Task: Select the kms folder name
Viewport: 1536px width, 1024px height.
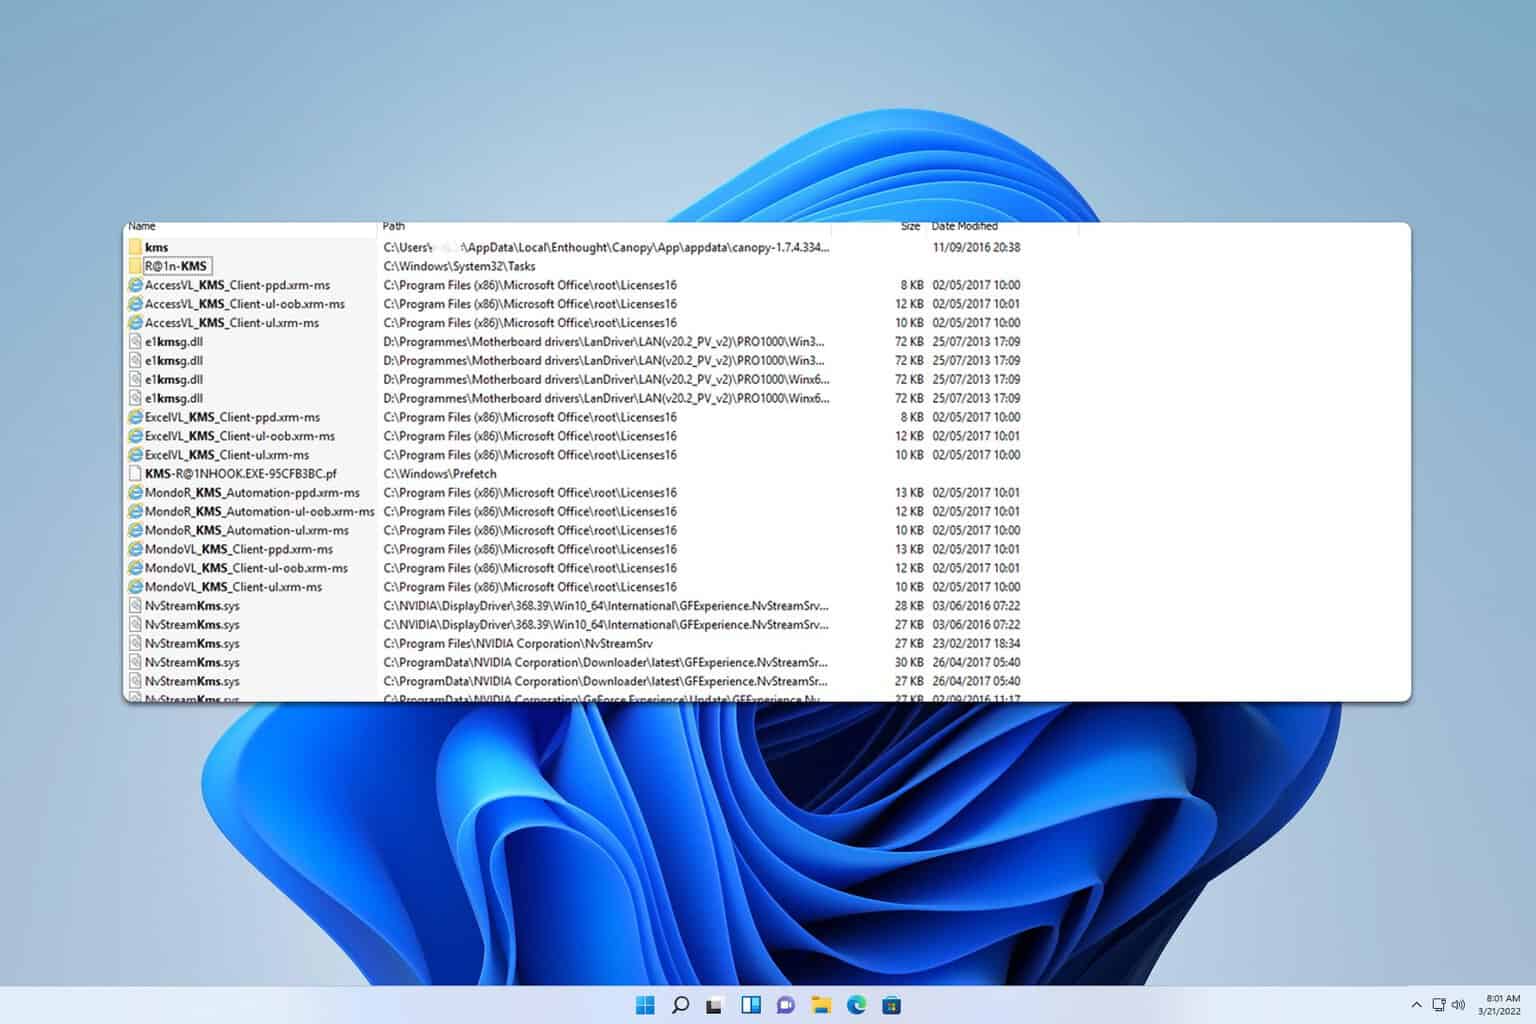Action: pyautogui.click(x=157, y=247)
